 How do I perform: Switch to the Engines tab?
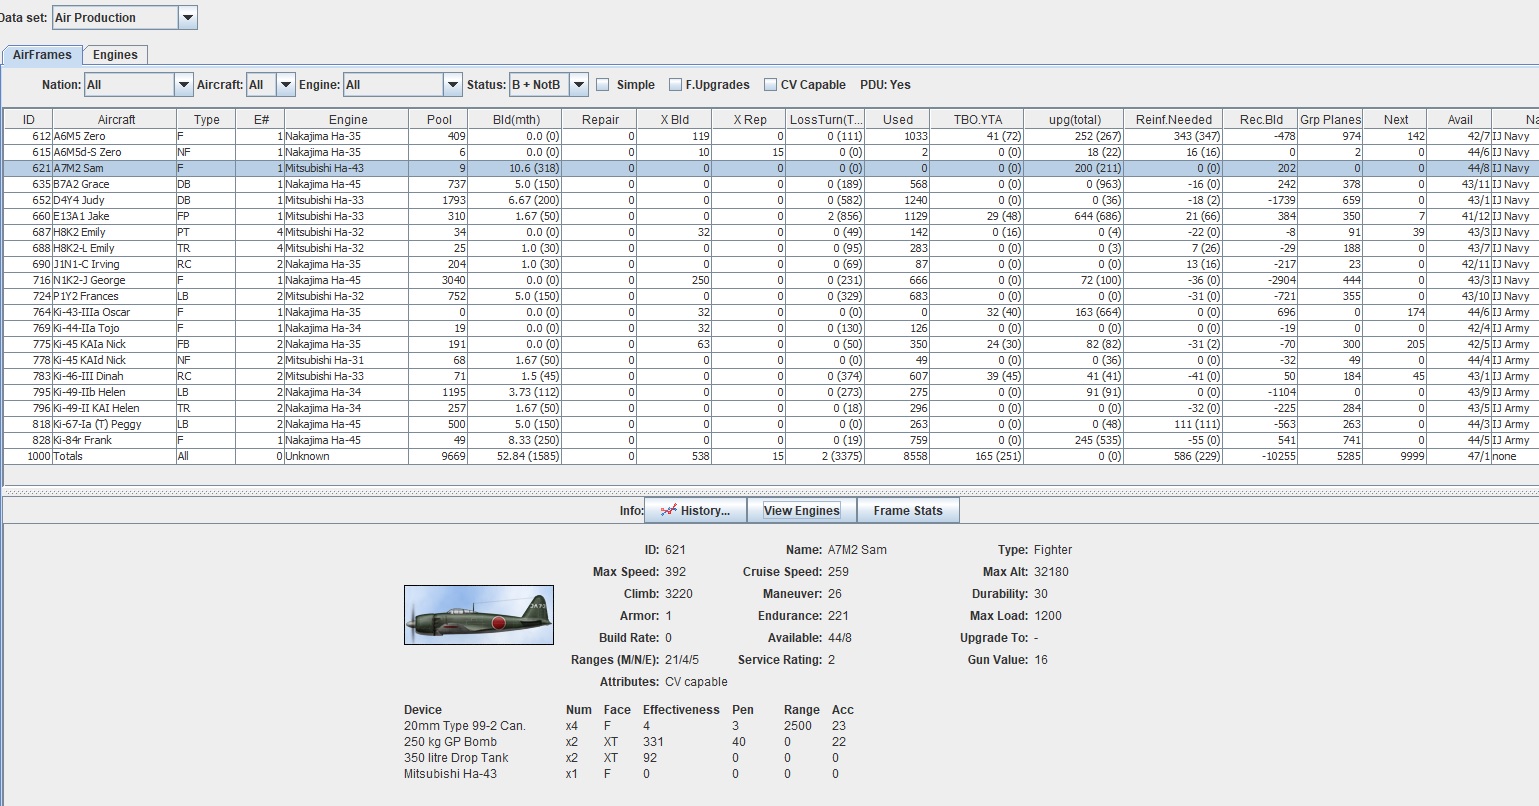click(x=115, y=55)
